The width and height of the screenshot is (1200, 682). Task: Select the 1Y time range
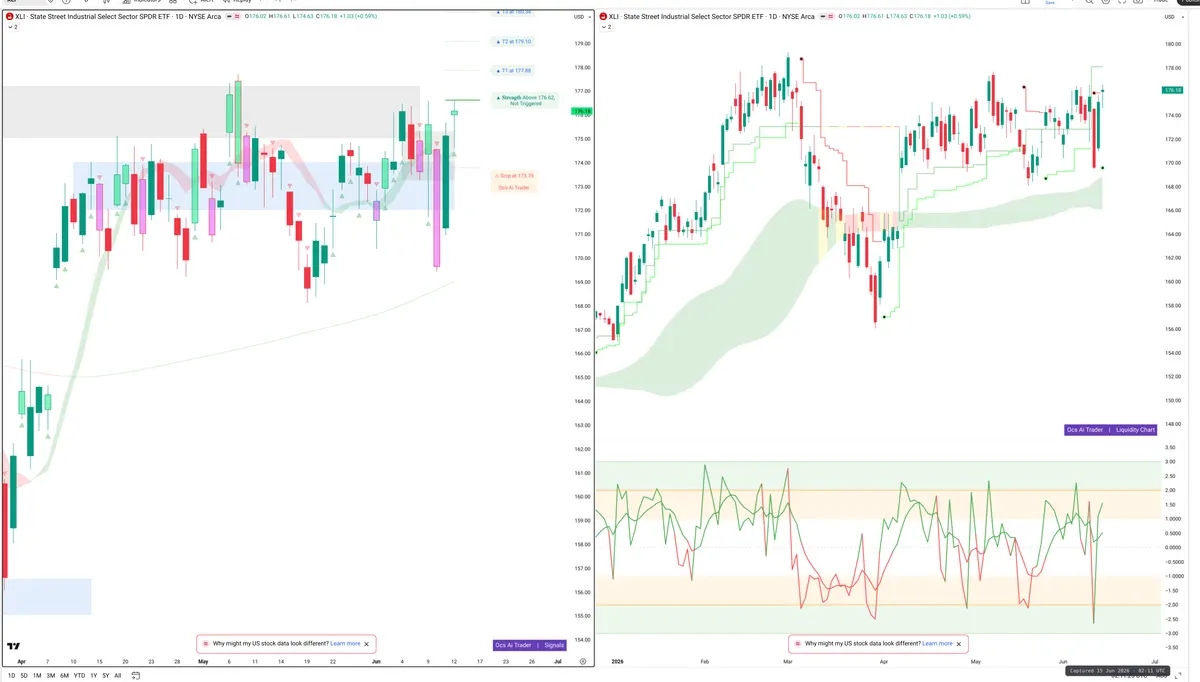point(93,676)
